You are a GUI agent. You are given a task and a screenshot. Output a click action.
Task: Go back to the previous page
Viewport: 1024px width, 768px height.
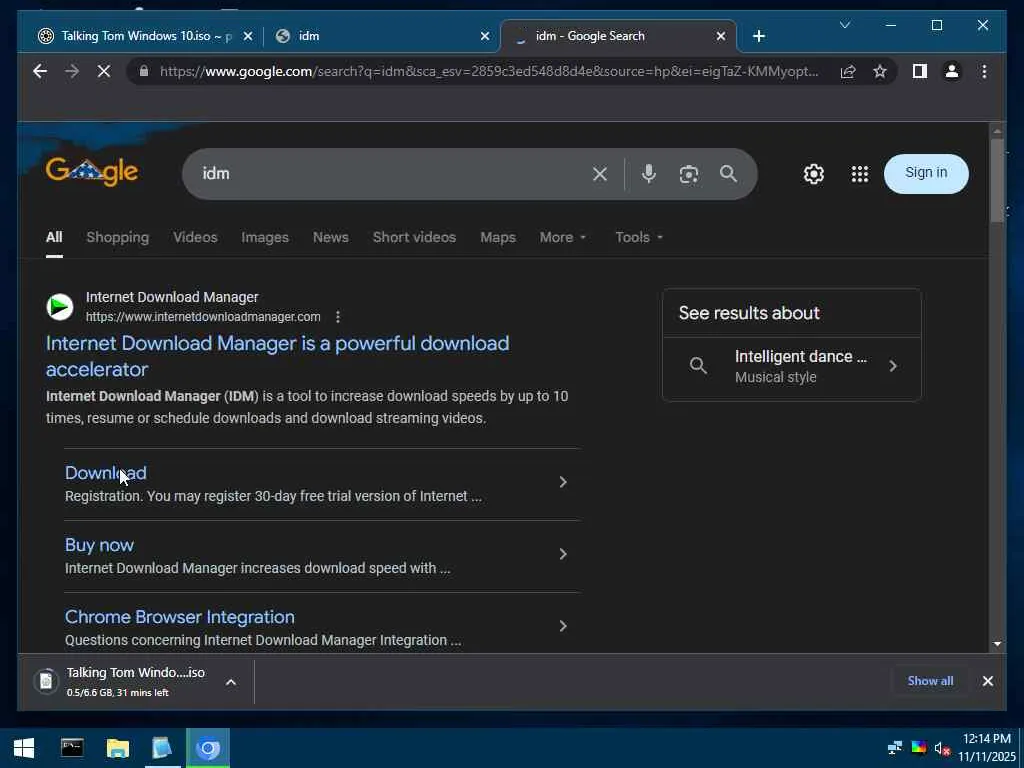pyautogui.click(x=40, y=71)
